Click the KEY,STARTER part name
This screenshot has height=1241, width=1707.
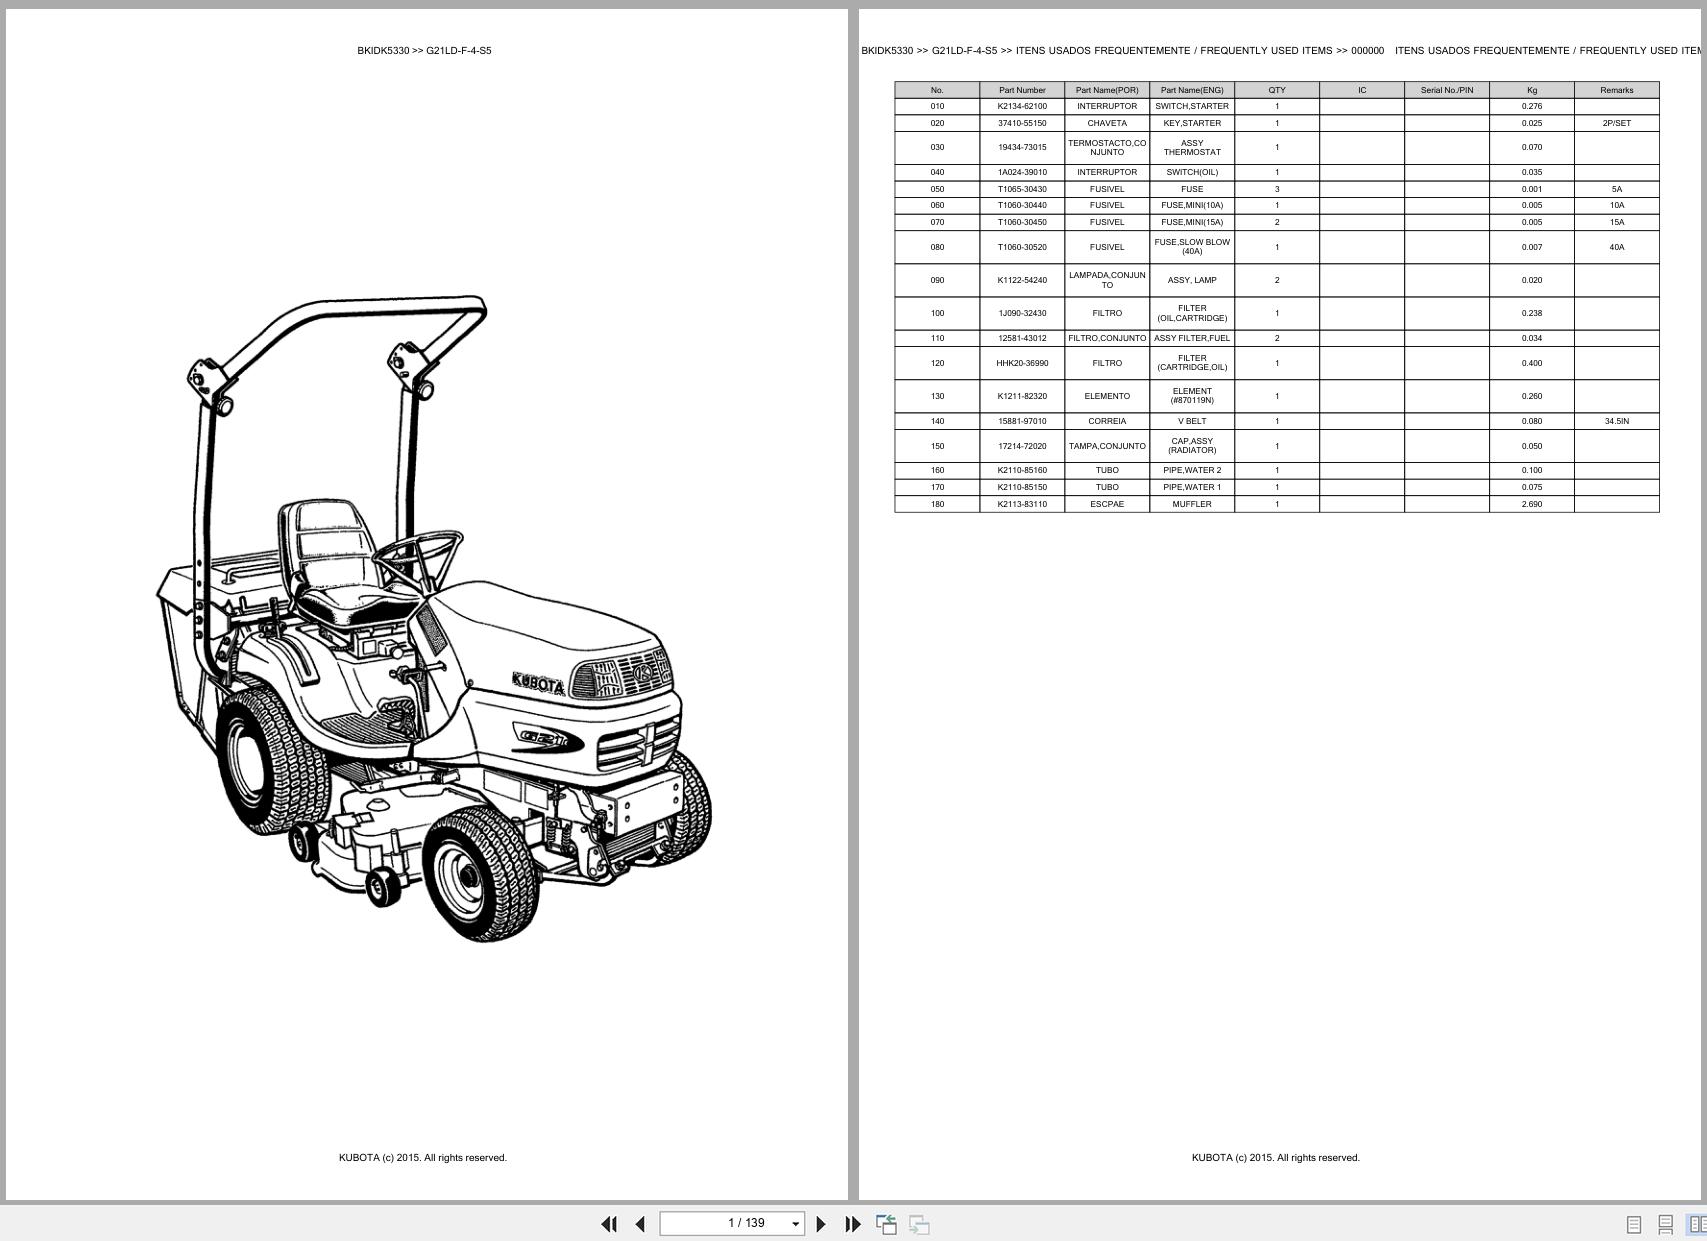[1192, 123]
